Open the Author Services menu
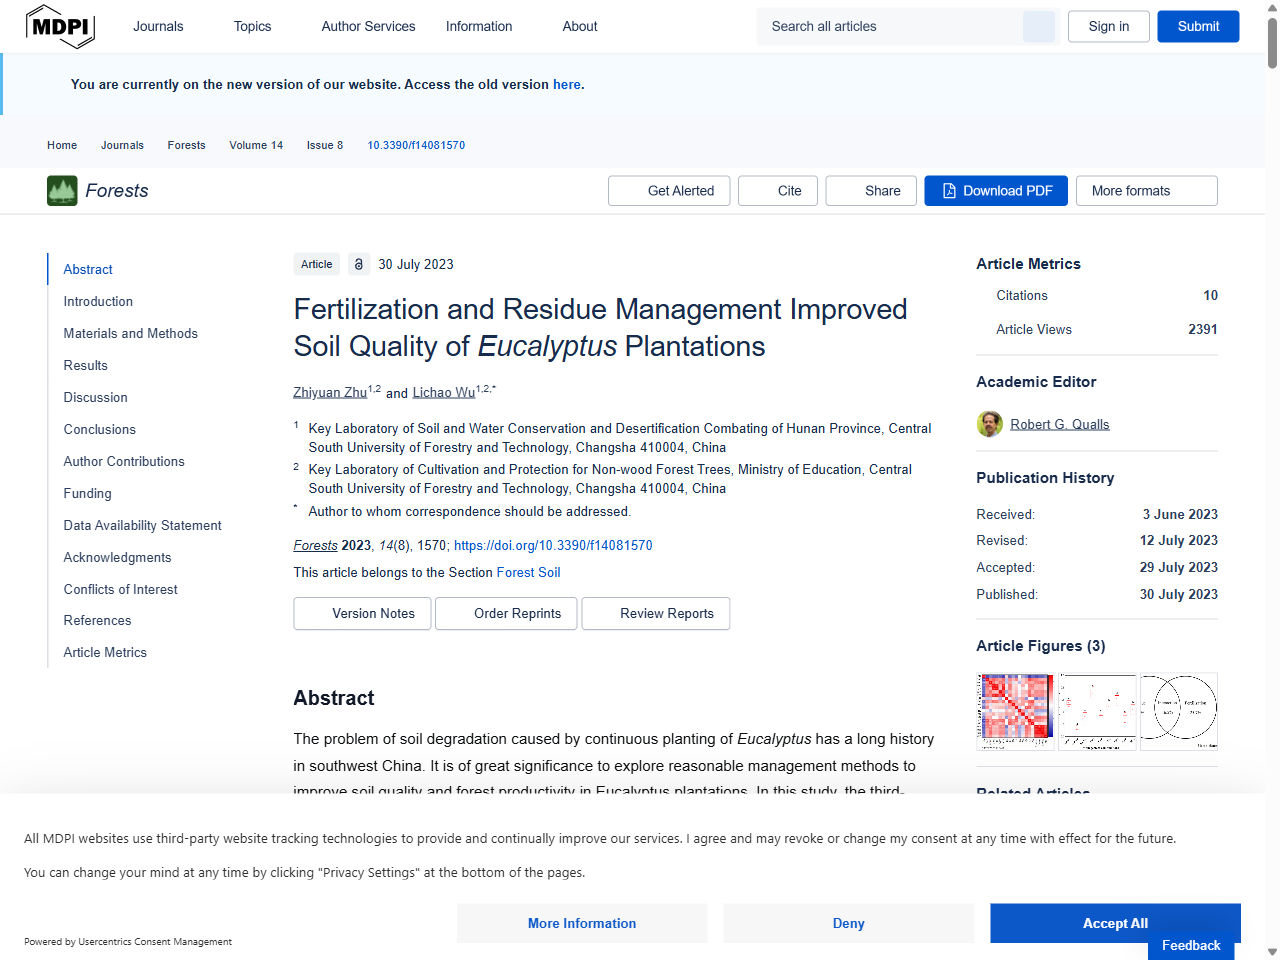The height and width of the screenshot is (960, 1280). click(x=368, y=27)
